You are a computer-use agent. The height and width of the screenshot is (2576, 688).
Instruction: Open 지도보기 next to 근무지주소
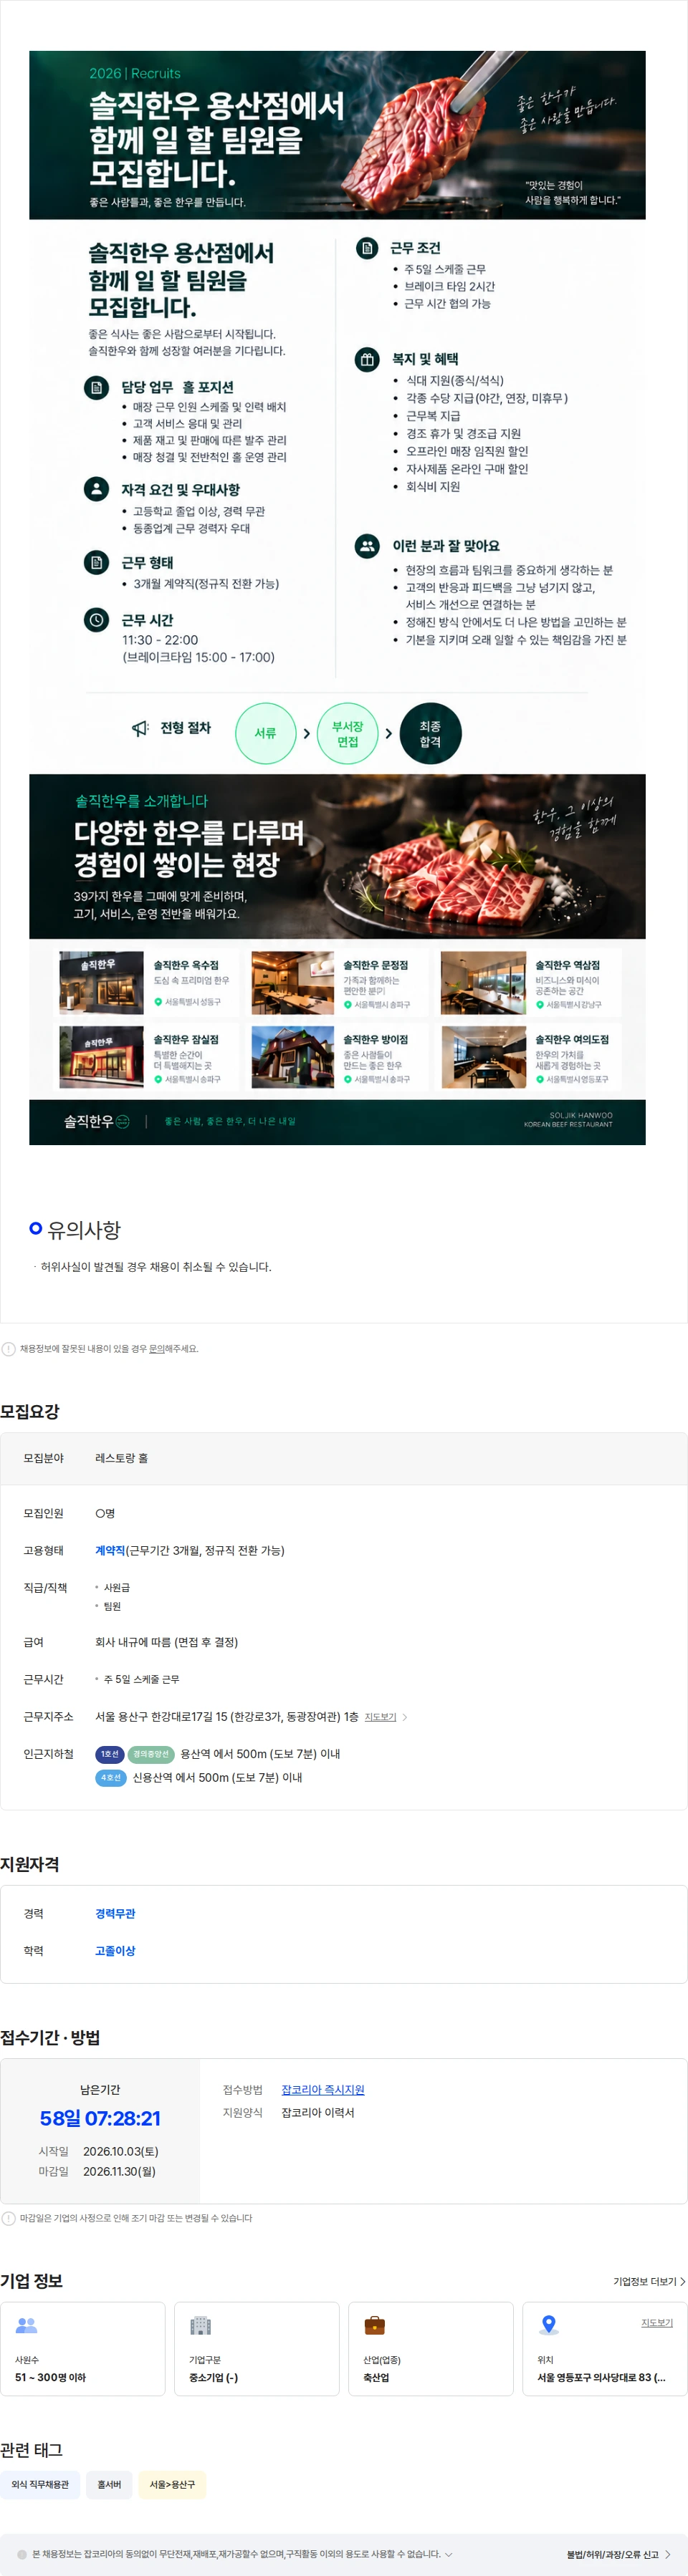pyautogui.click(x=380, y=1717)
